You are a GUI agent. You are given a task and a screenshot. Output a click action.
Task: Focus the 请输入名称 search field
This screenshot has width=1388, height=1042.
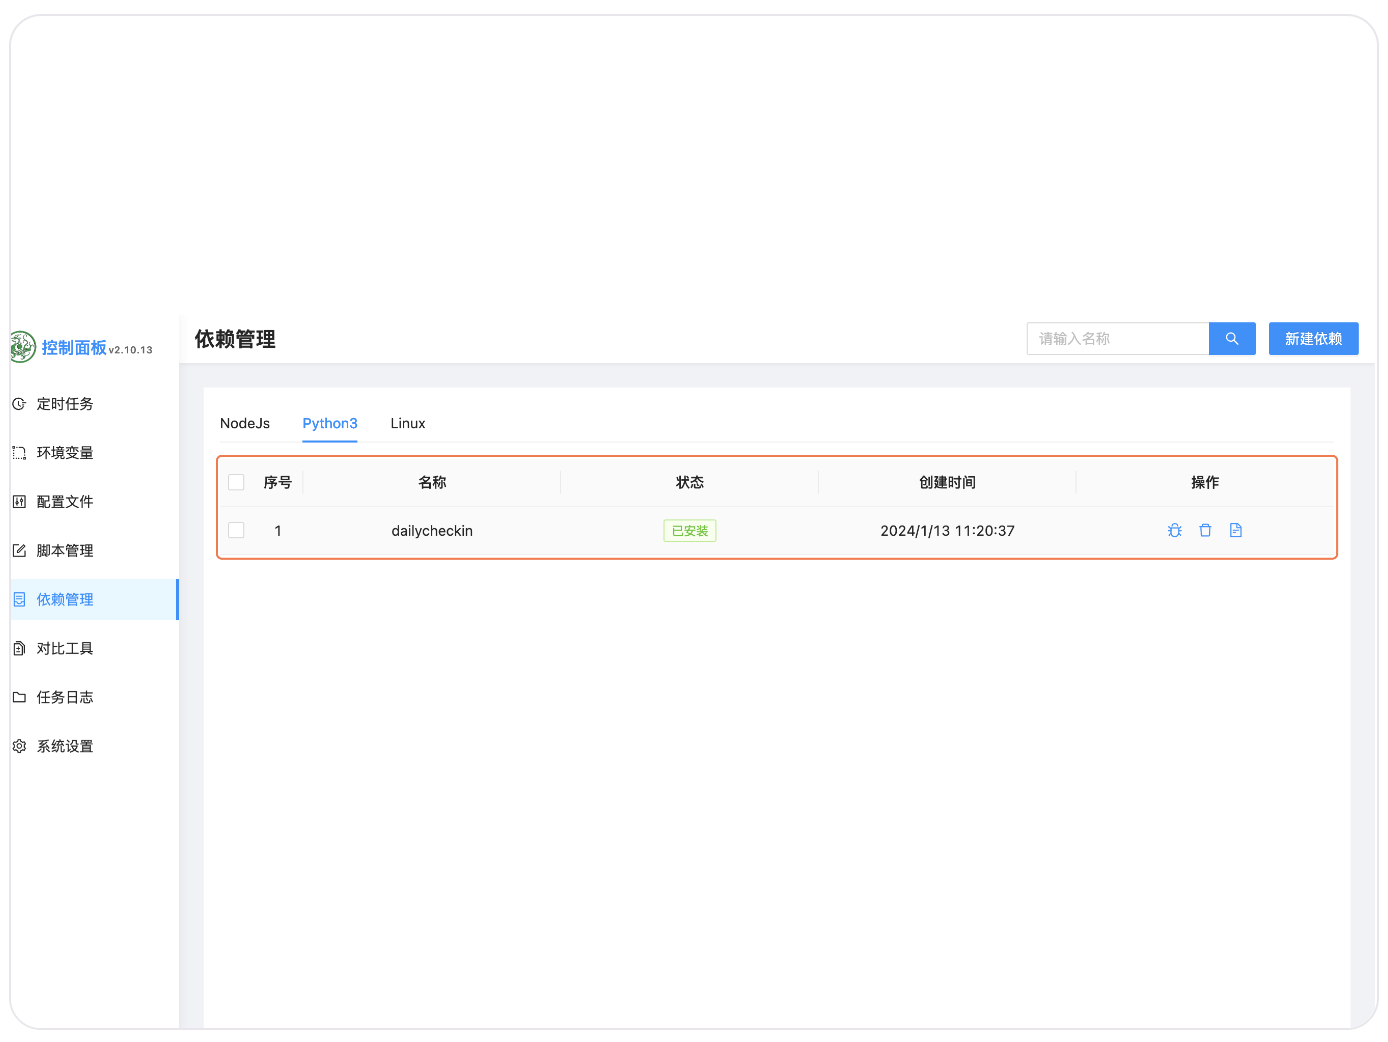[x=1118, y=339]
